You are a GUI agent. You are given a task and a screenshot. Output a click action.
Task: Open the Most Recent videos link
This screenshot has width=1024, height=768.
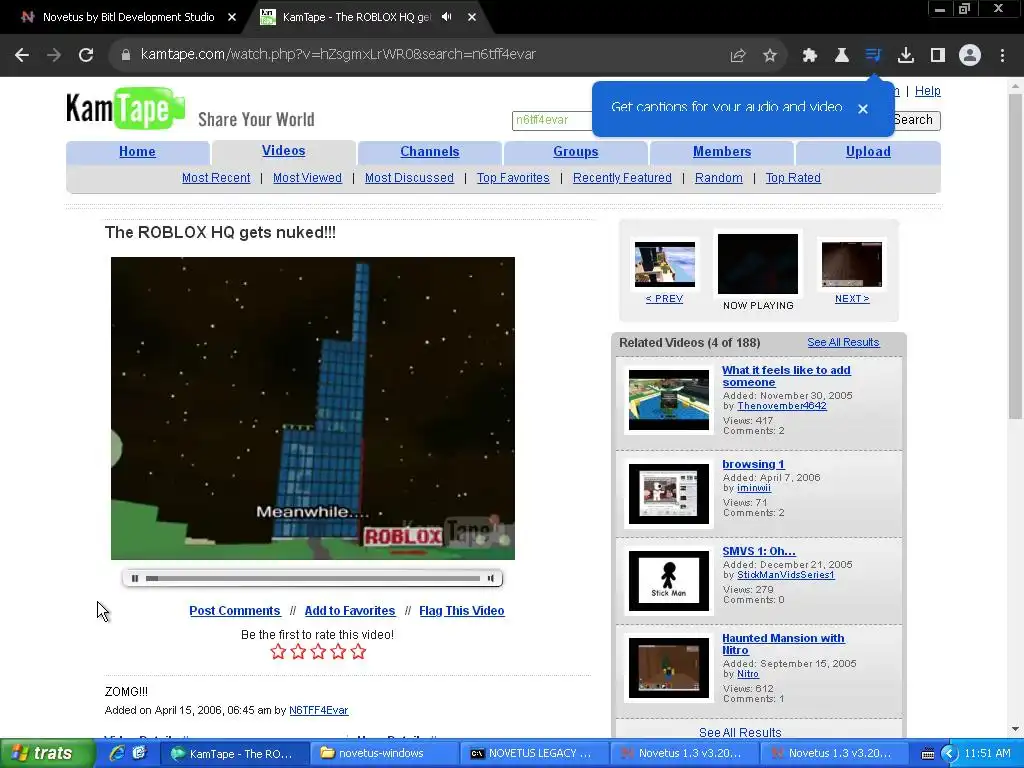(x=216, y=178)
